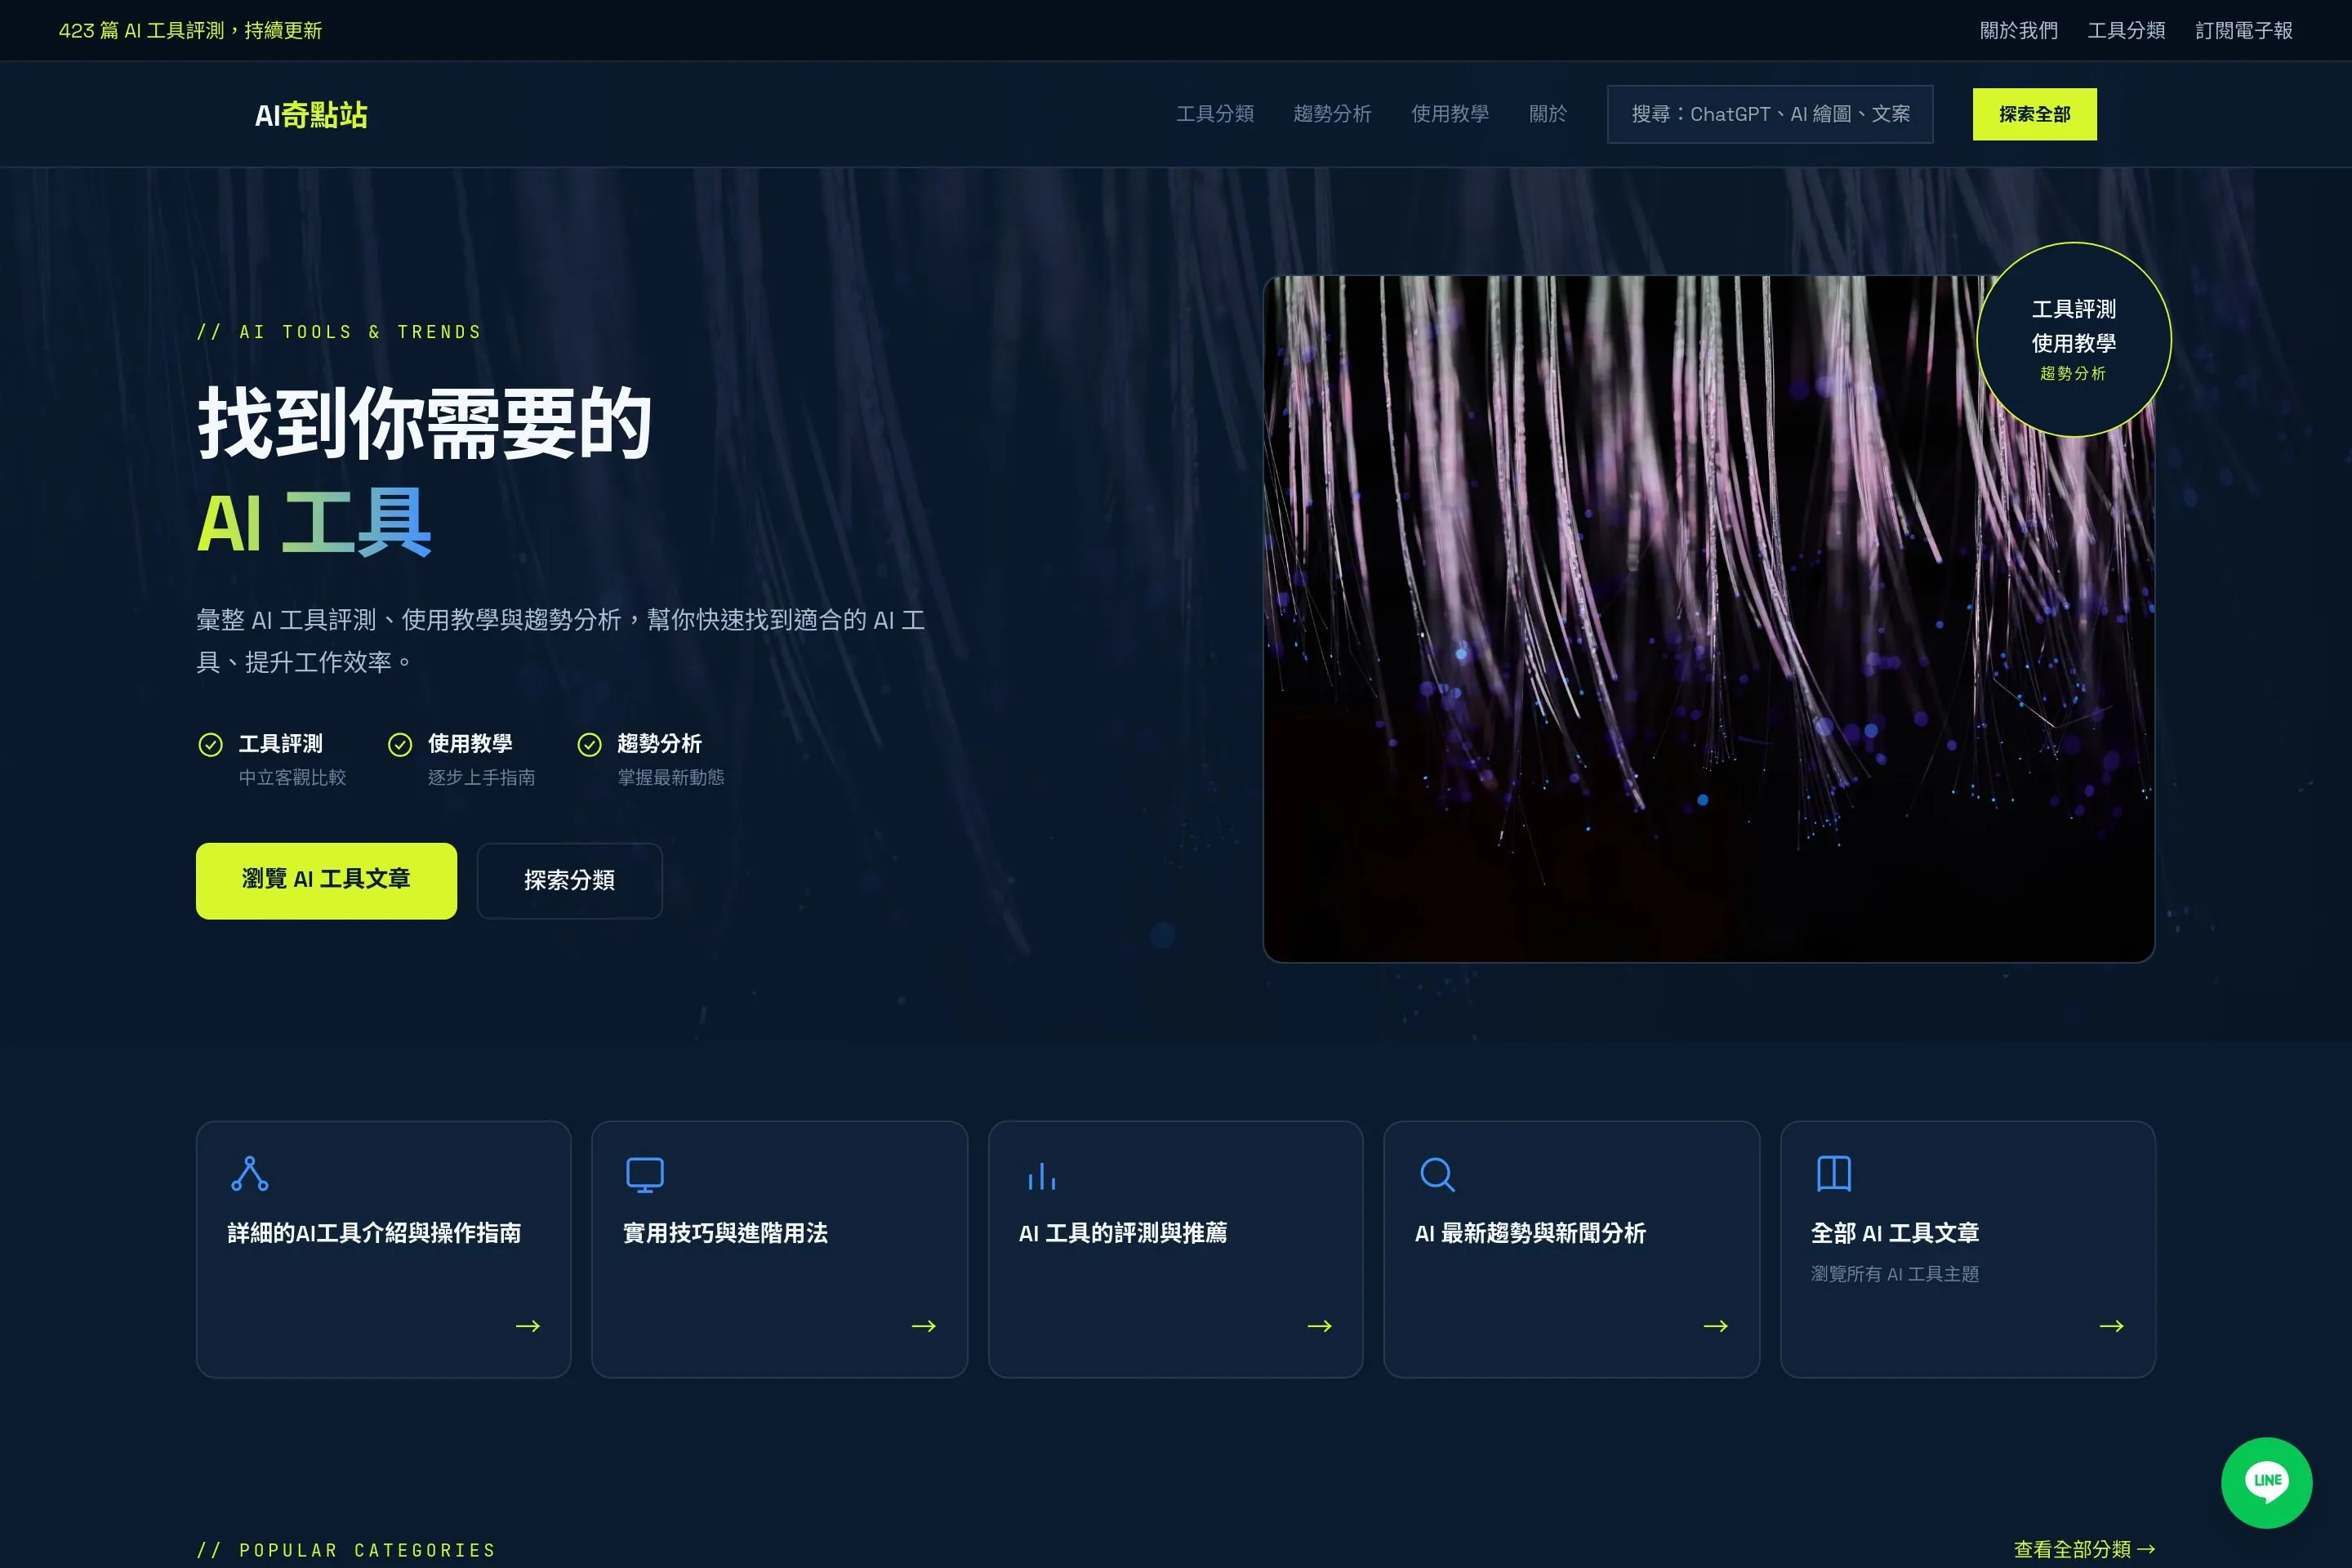The height and width of the screenshot is (1568, 2352).
Task: Click the fiber optic hero image
Action: 1708,619
